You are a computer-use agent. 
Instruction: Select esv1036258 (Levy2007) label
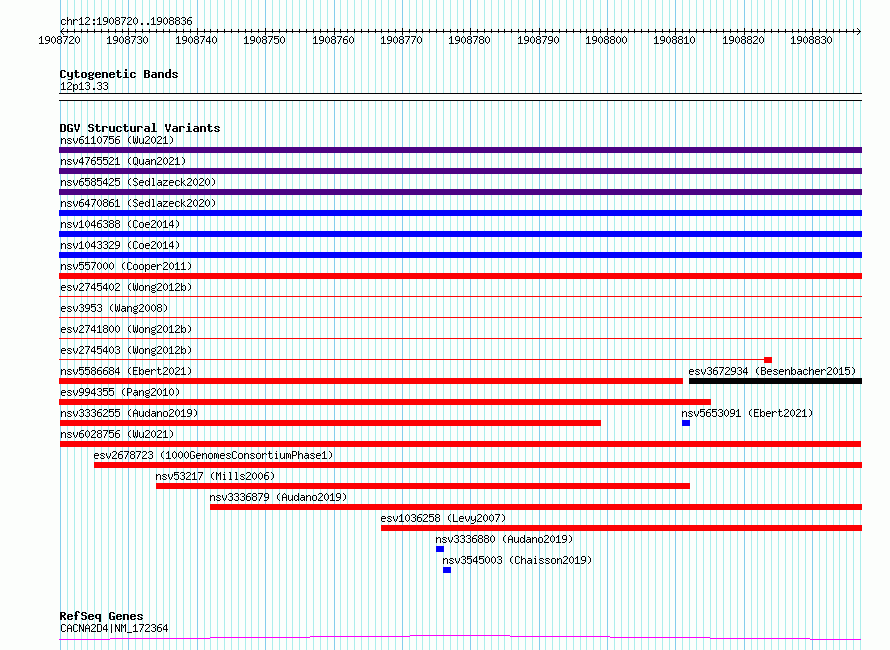(443, 518)
